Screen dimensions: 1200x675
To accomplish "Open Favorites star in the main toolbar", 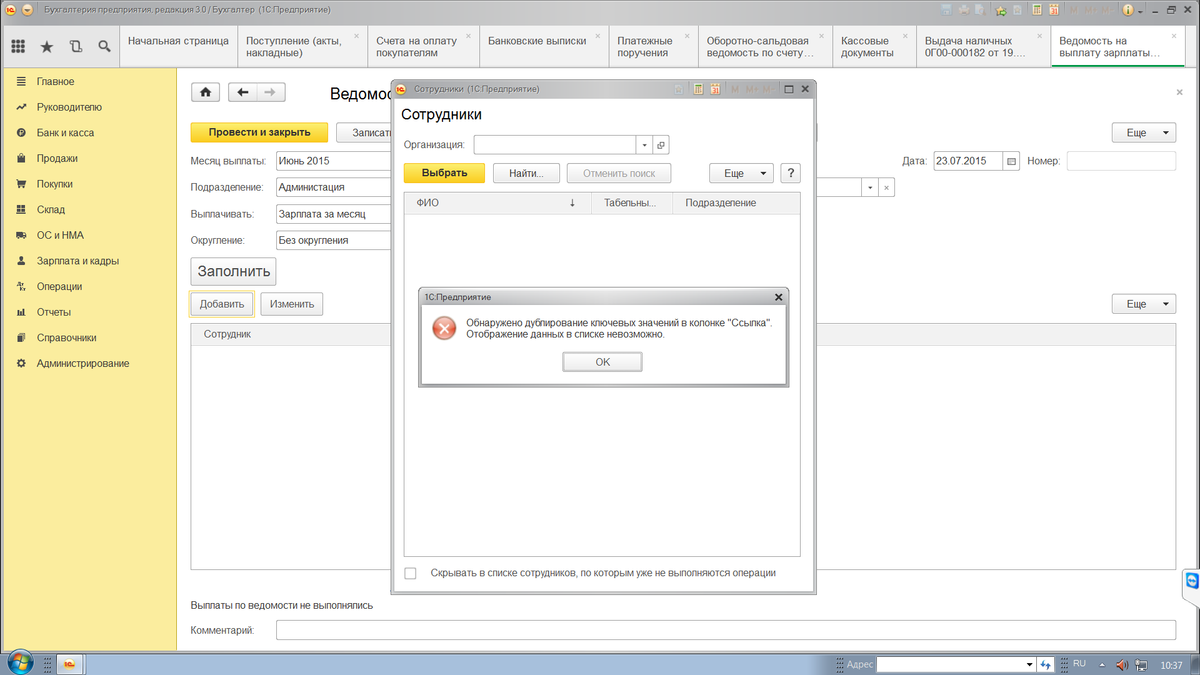I will pyautogui.click(x=47, y=46).
